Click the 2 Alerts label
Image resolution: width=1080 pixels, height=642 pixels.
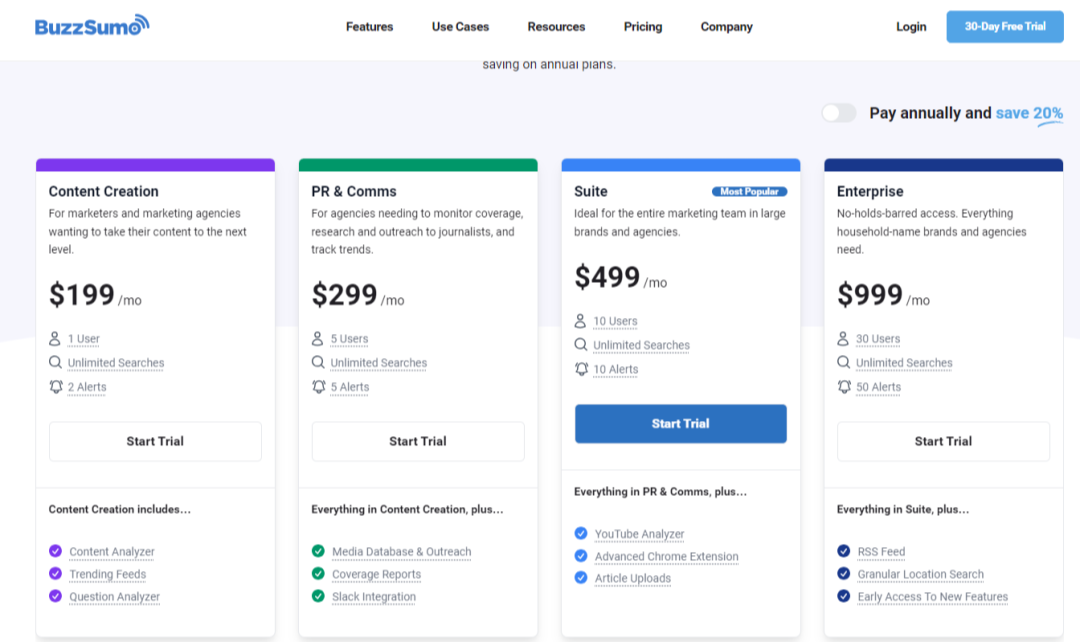[87, 387]
